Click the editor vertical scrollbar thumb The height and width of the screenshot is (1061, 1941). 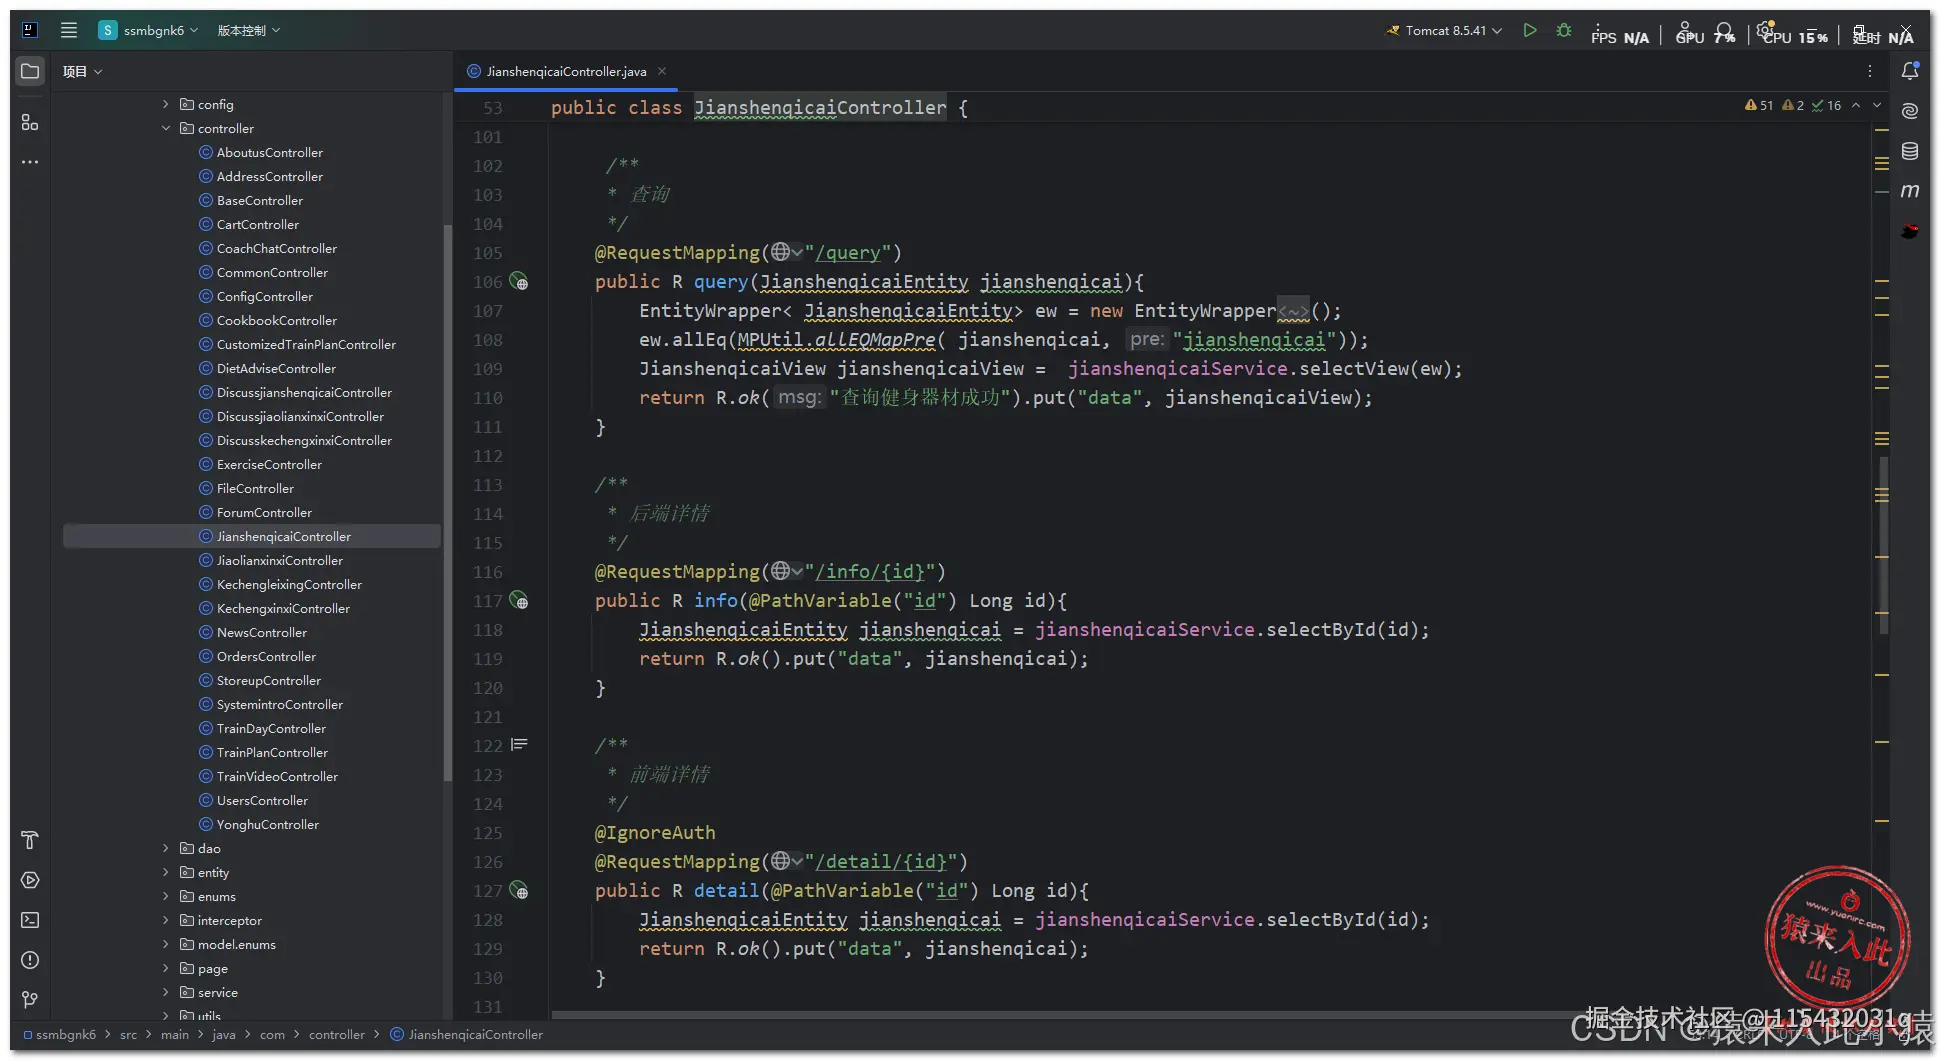tap(1884, 545)
